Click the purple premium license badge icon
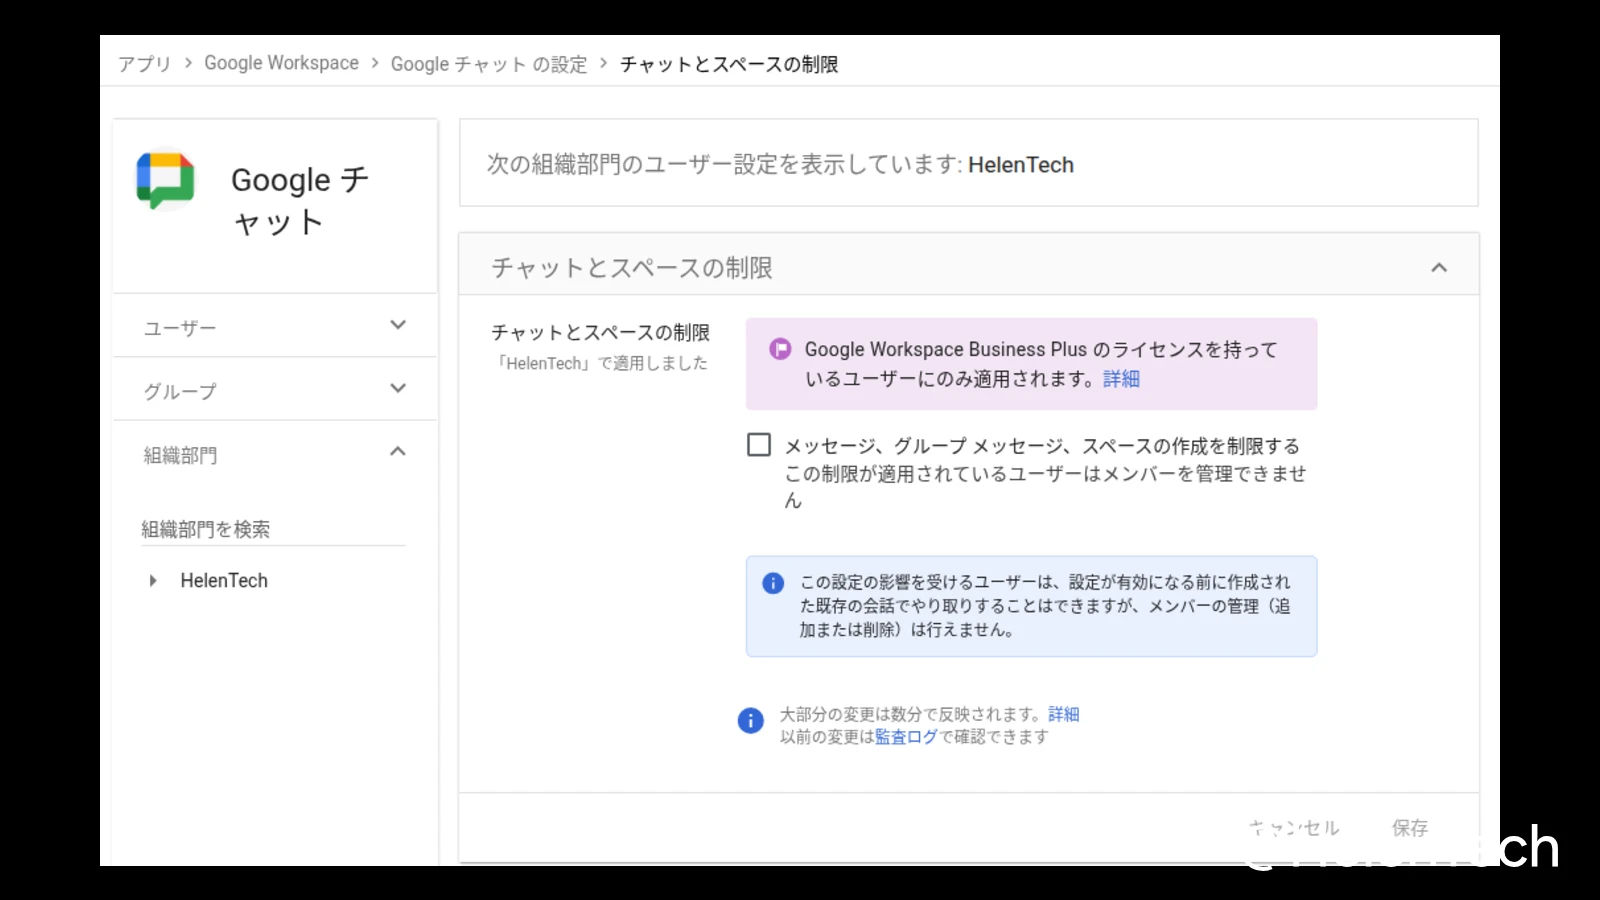The width and height of the screenshot is (1600, 900). (780, 349)
